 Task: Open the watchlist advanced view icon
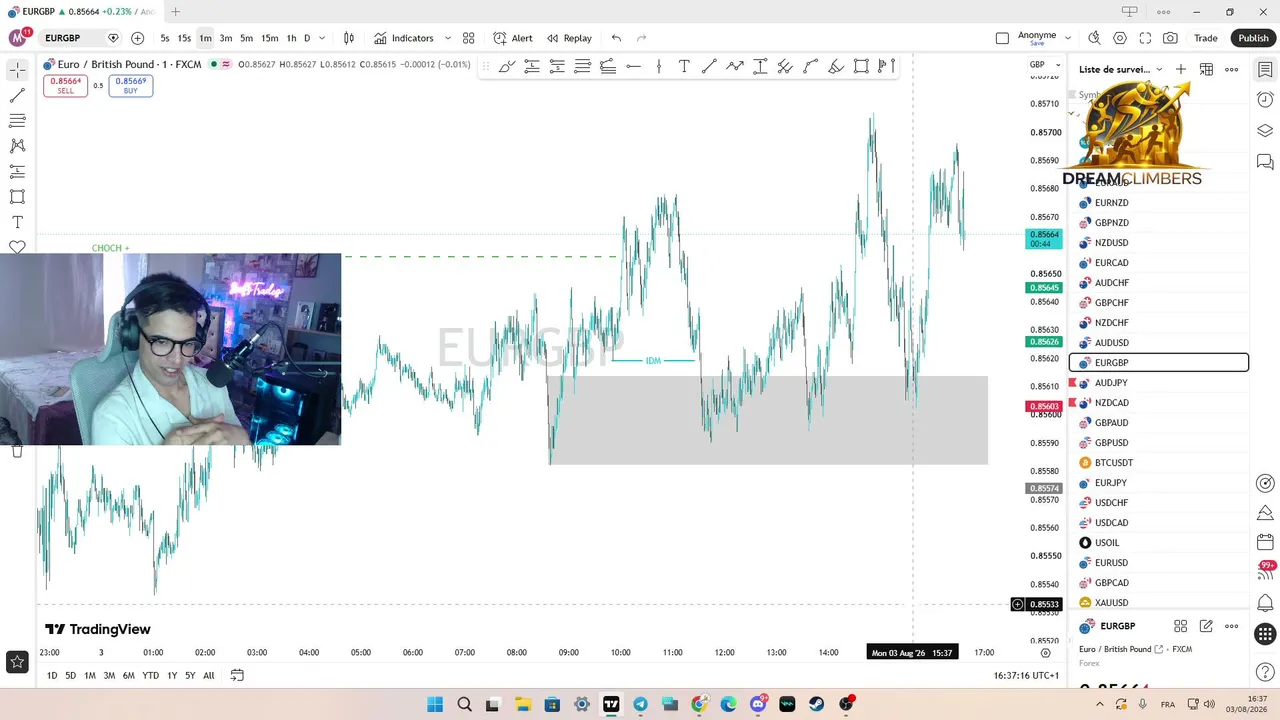pyautogui.click(x=1207, y=69)
